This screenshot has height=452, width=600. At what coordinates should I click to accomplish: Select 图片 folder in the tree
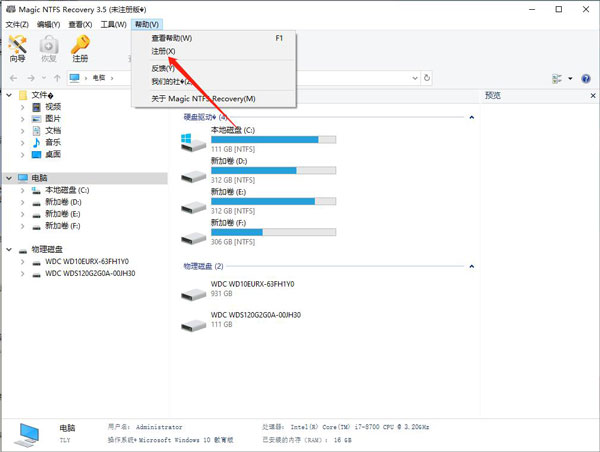(x=53, y=119)
